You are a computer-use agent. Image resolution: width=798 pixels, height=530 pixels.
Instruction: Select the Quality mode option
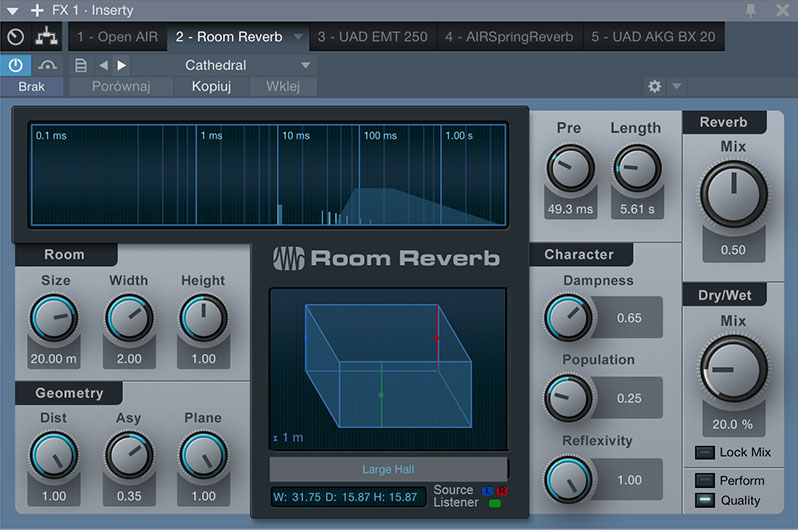coord(705,500)
